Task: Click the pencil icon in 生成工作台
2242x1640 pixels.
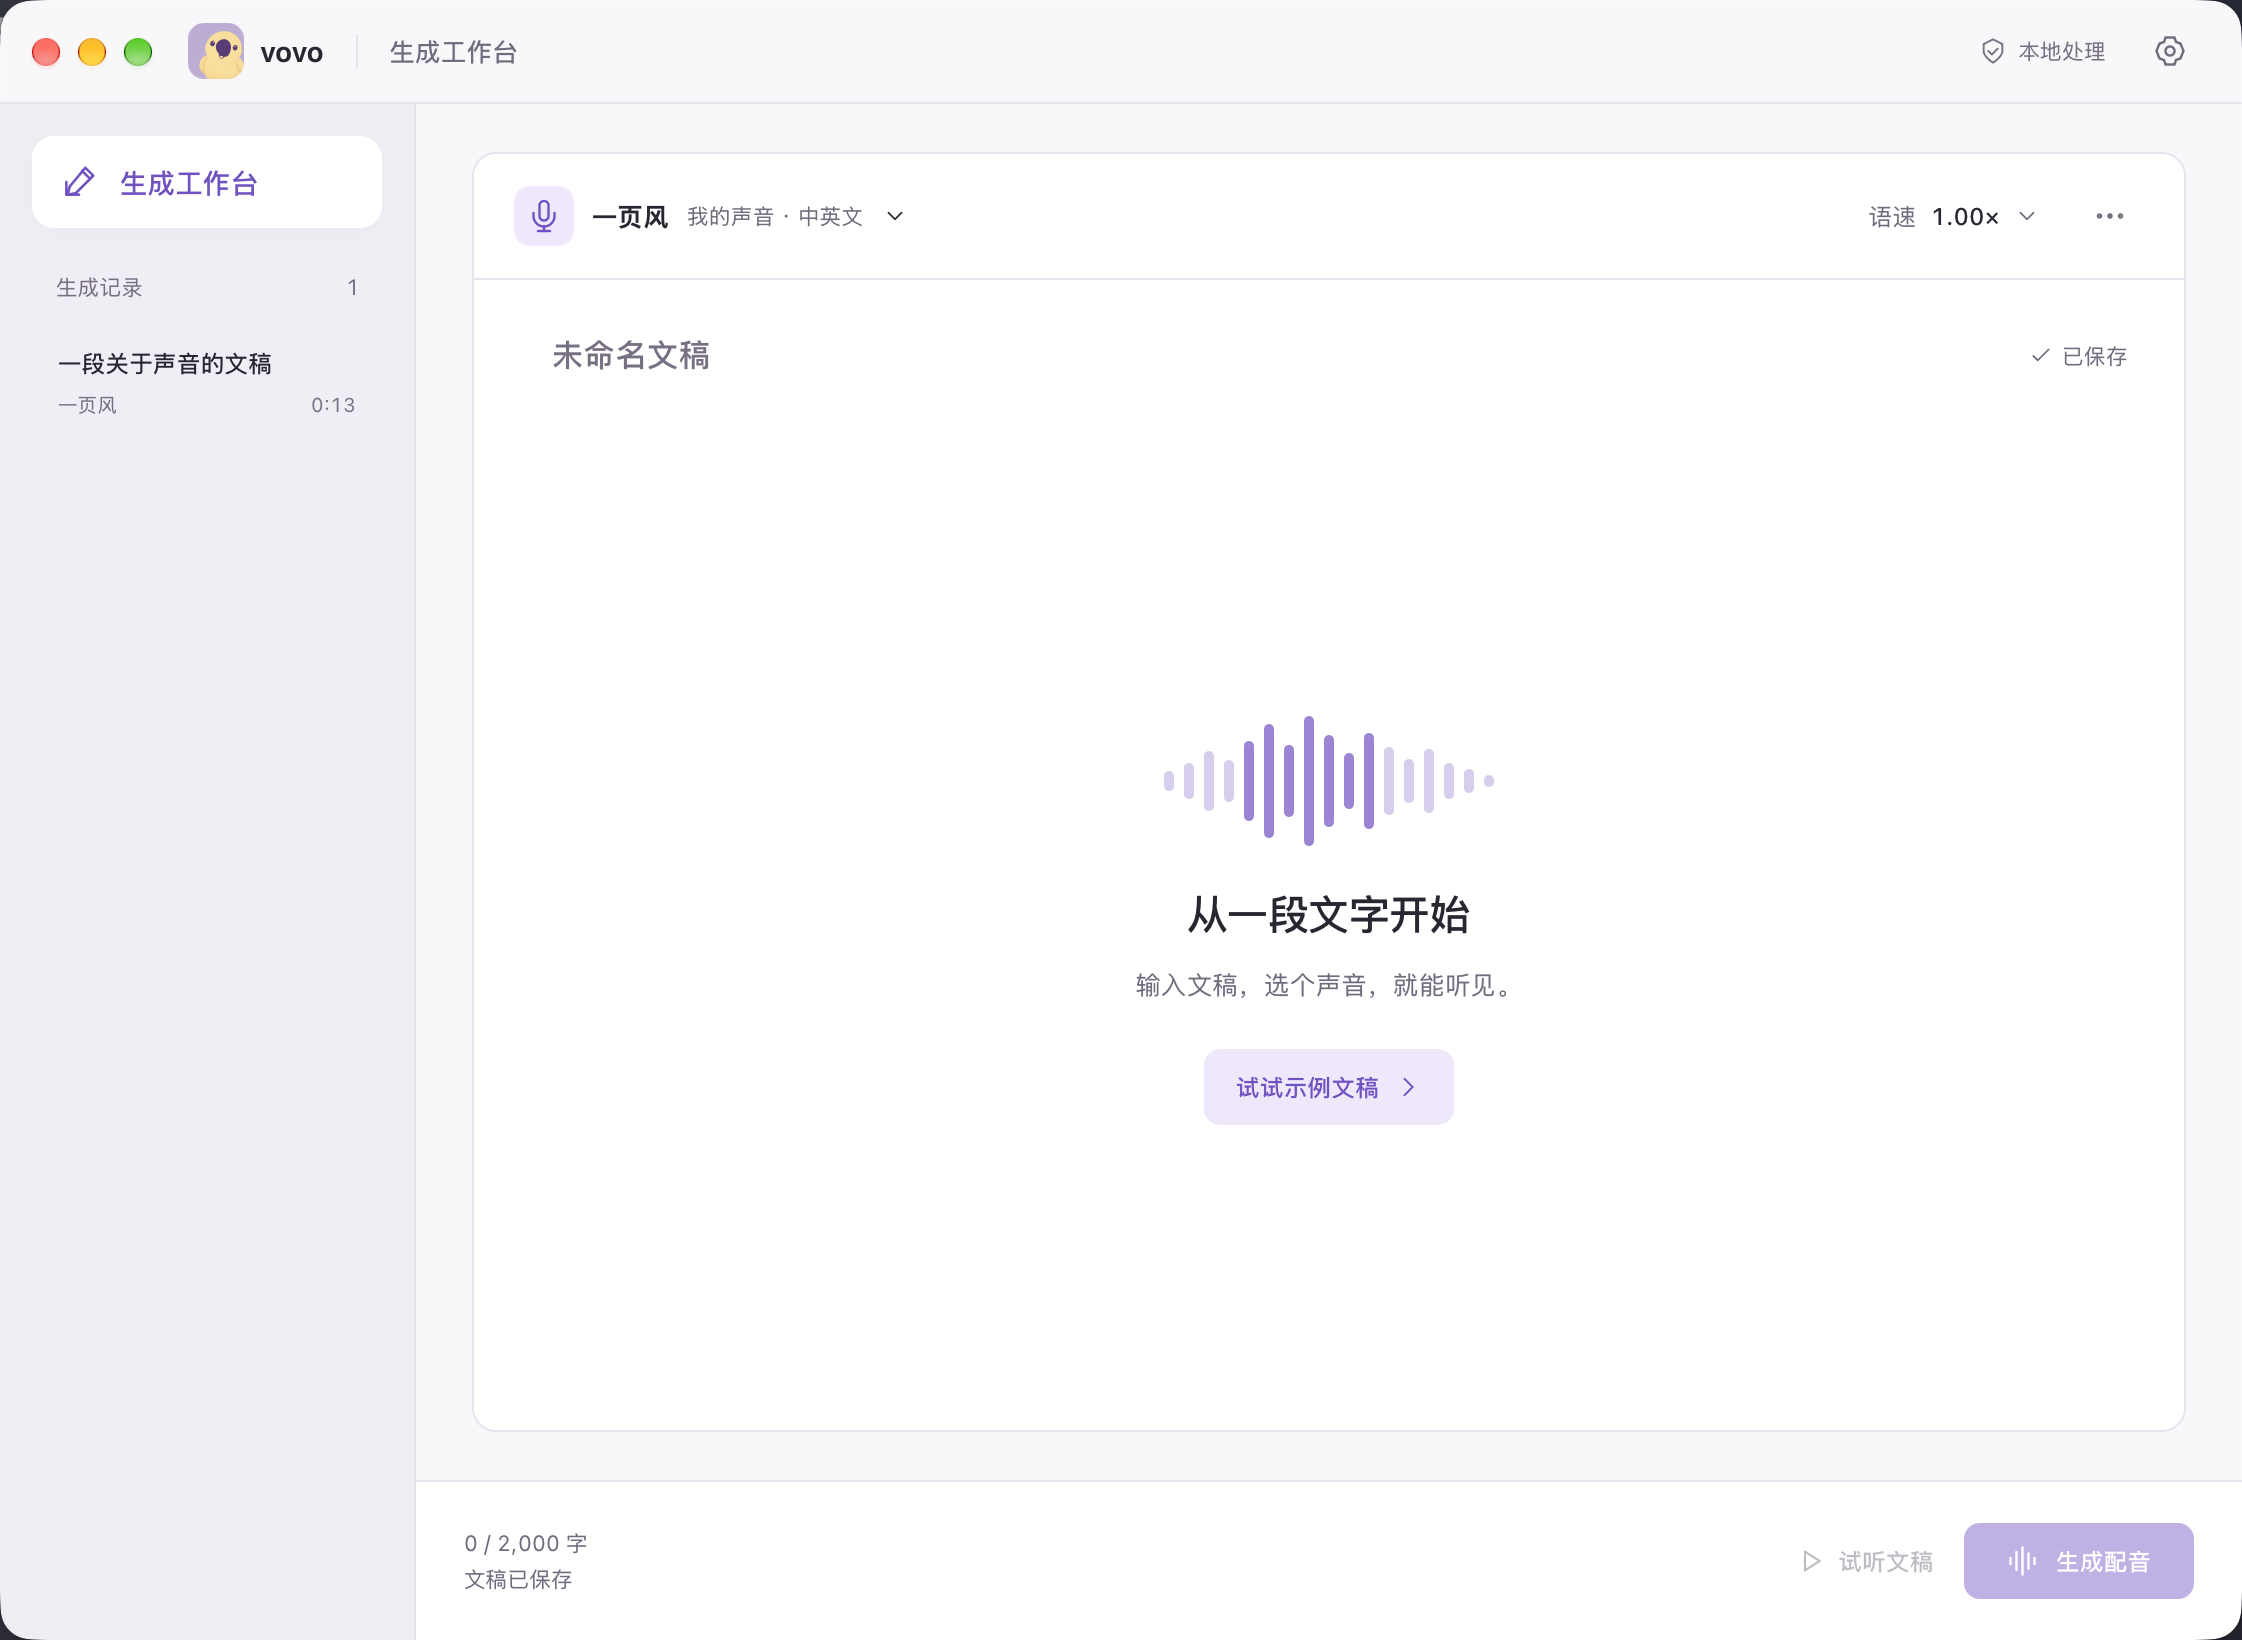Action: point(80,183)
